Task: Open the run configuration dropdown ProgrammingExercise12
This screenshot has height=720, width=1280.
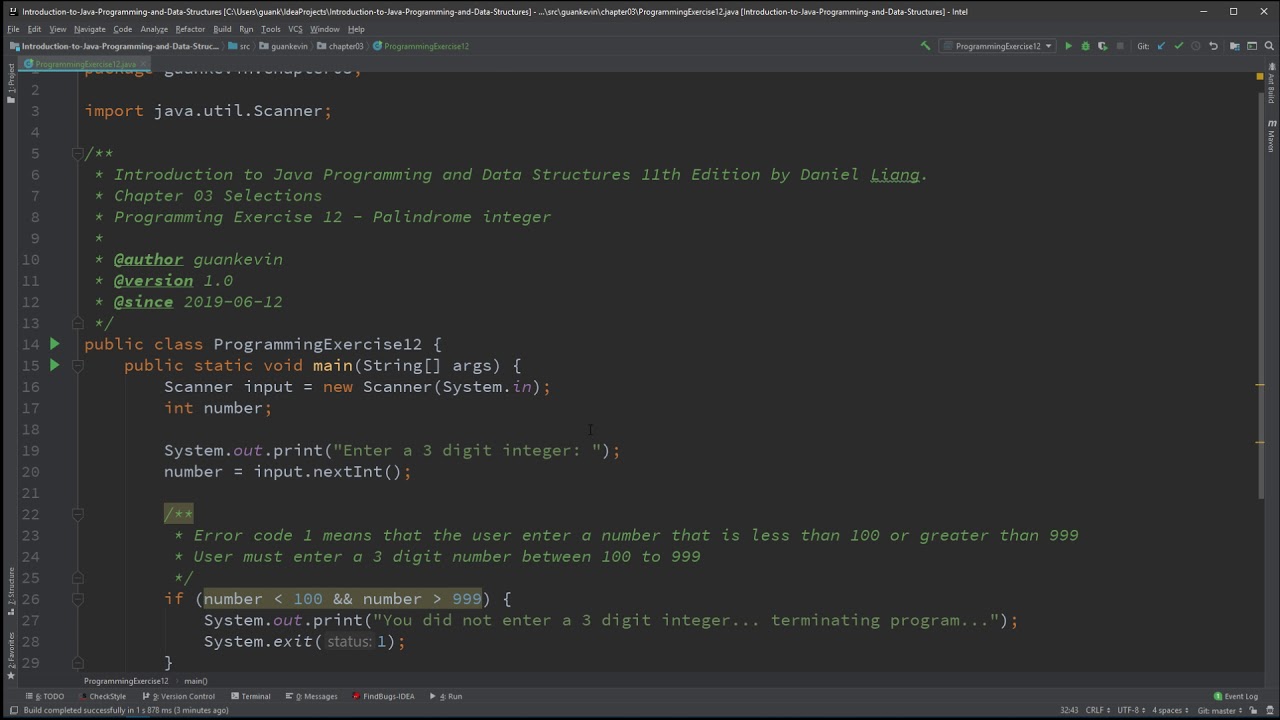Action: click(x=998, y=46)
